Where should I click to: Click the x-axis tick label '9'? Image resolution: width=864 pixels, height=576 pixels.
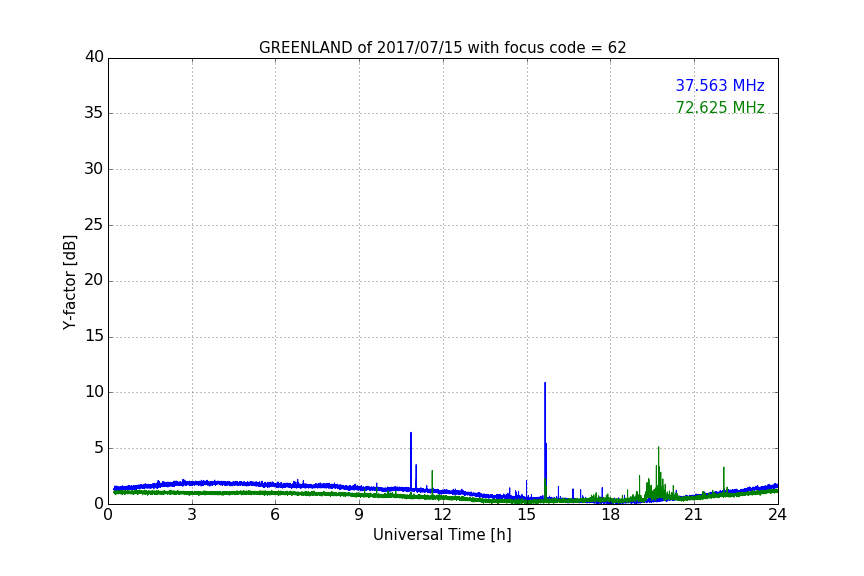[359, 515]
